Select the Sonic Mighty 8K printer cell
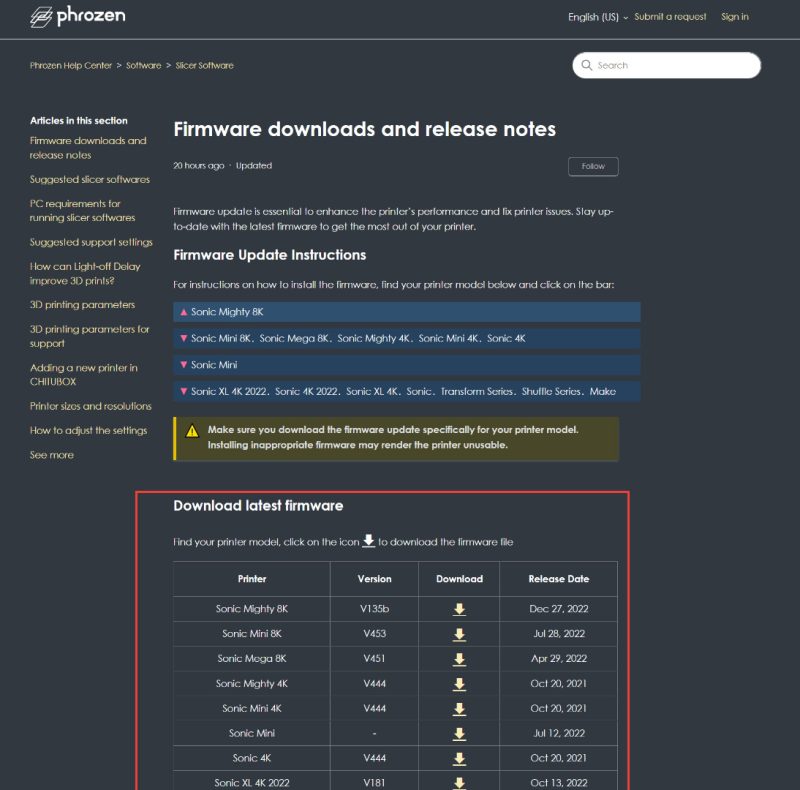 coord(252,609)
